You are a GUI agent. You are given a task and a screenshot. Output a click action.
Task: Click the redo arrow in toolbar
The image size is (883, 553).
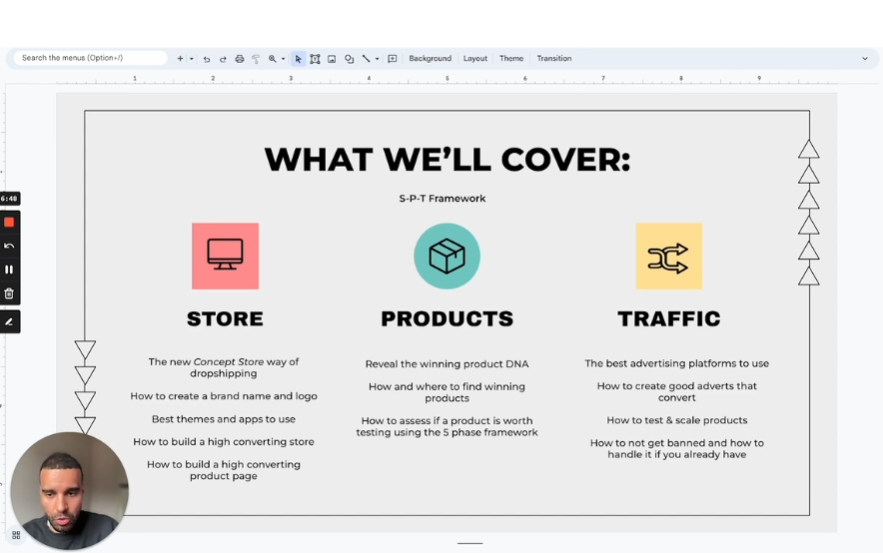tap(223, 59)
